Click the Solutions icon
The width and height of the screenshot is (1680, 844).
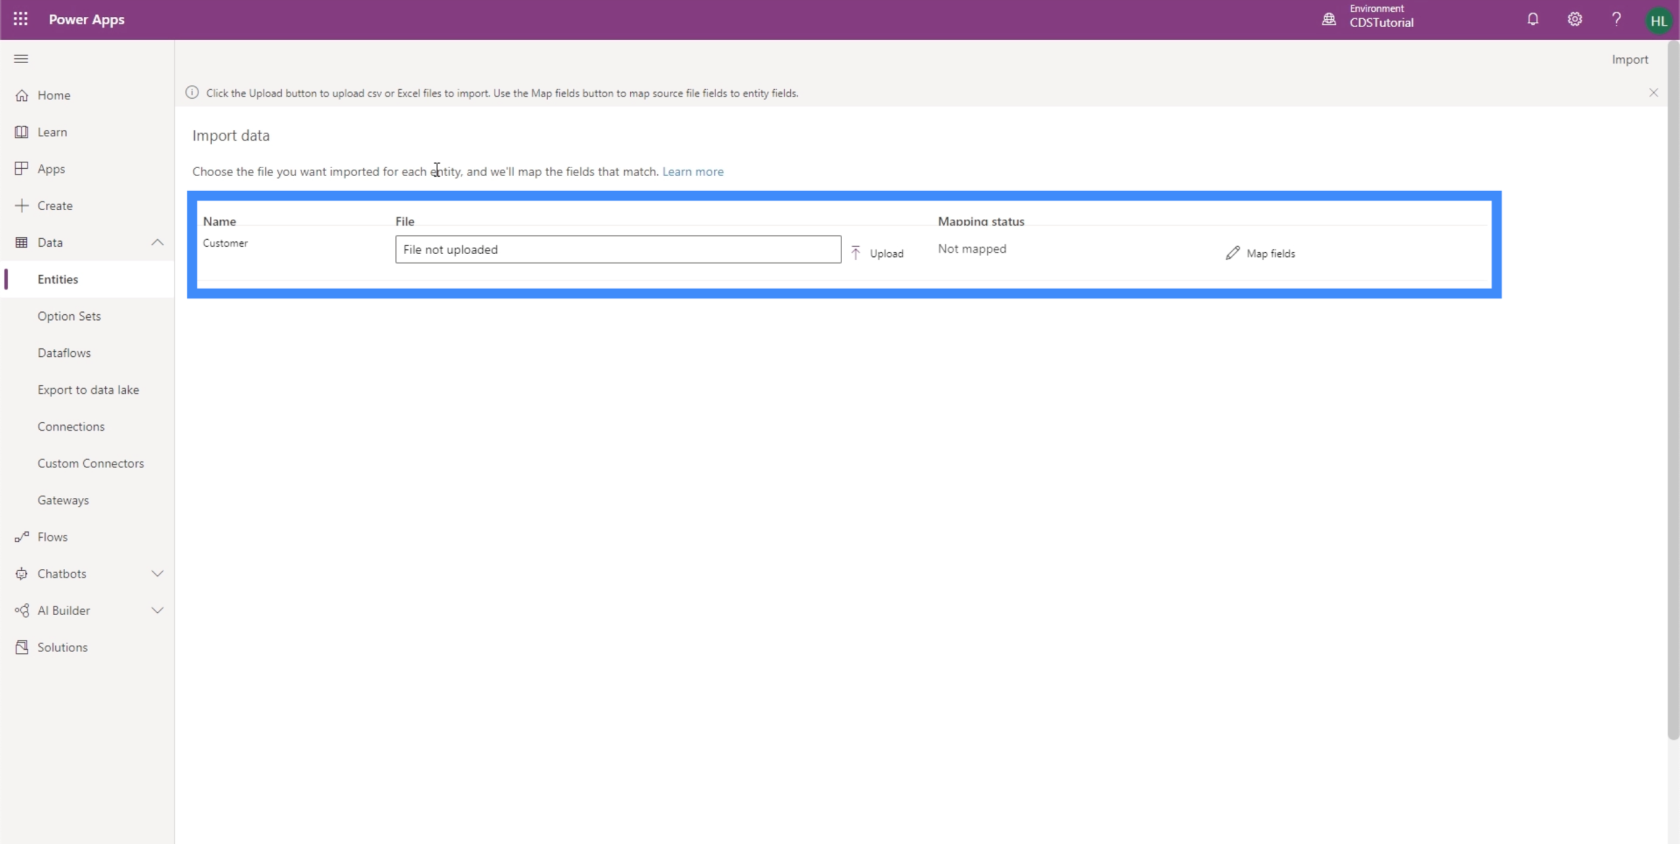pos(21,648)
